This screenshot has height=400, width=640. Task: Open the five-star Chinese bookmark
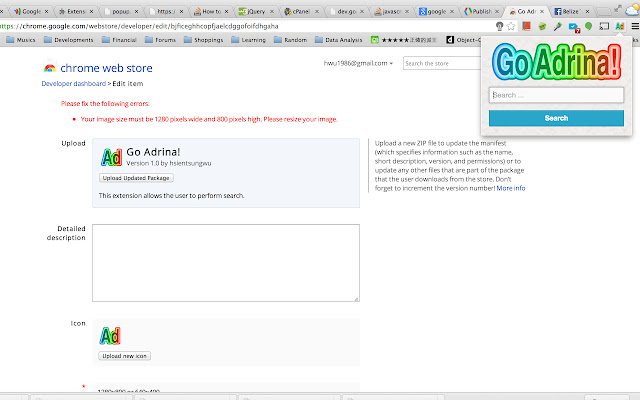(404, 40)
